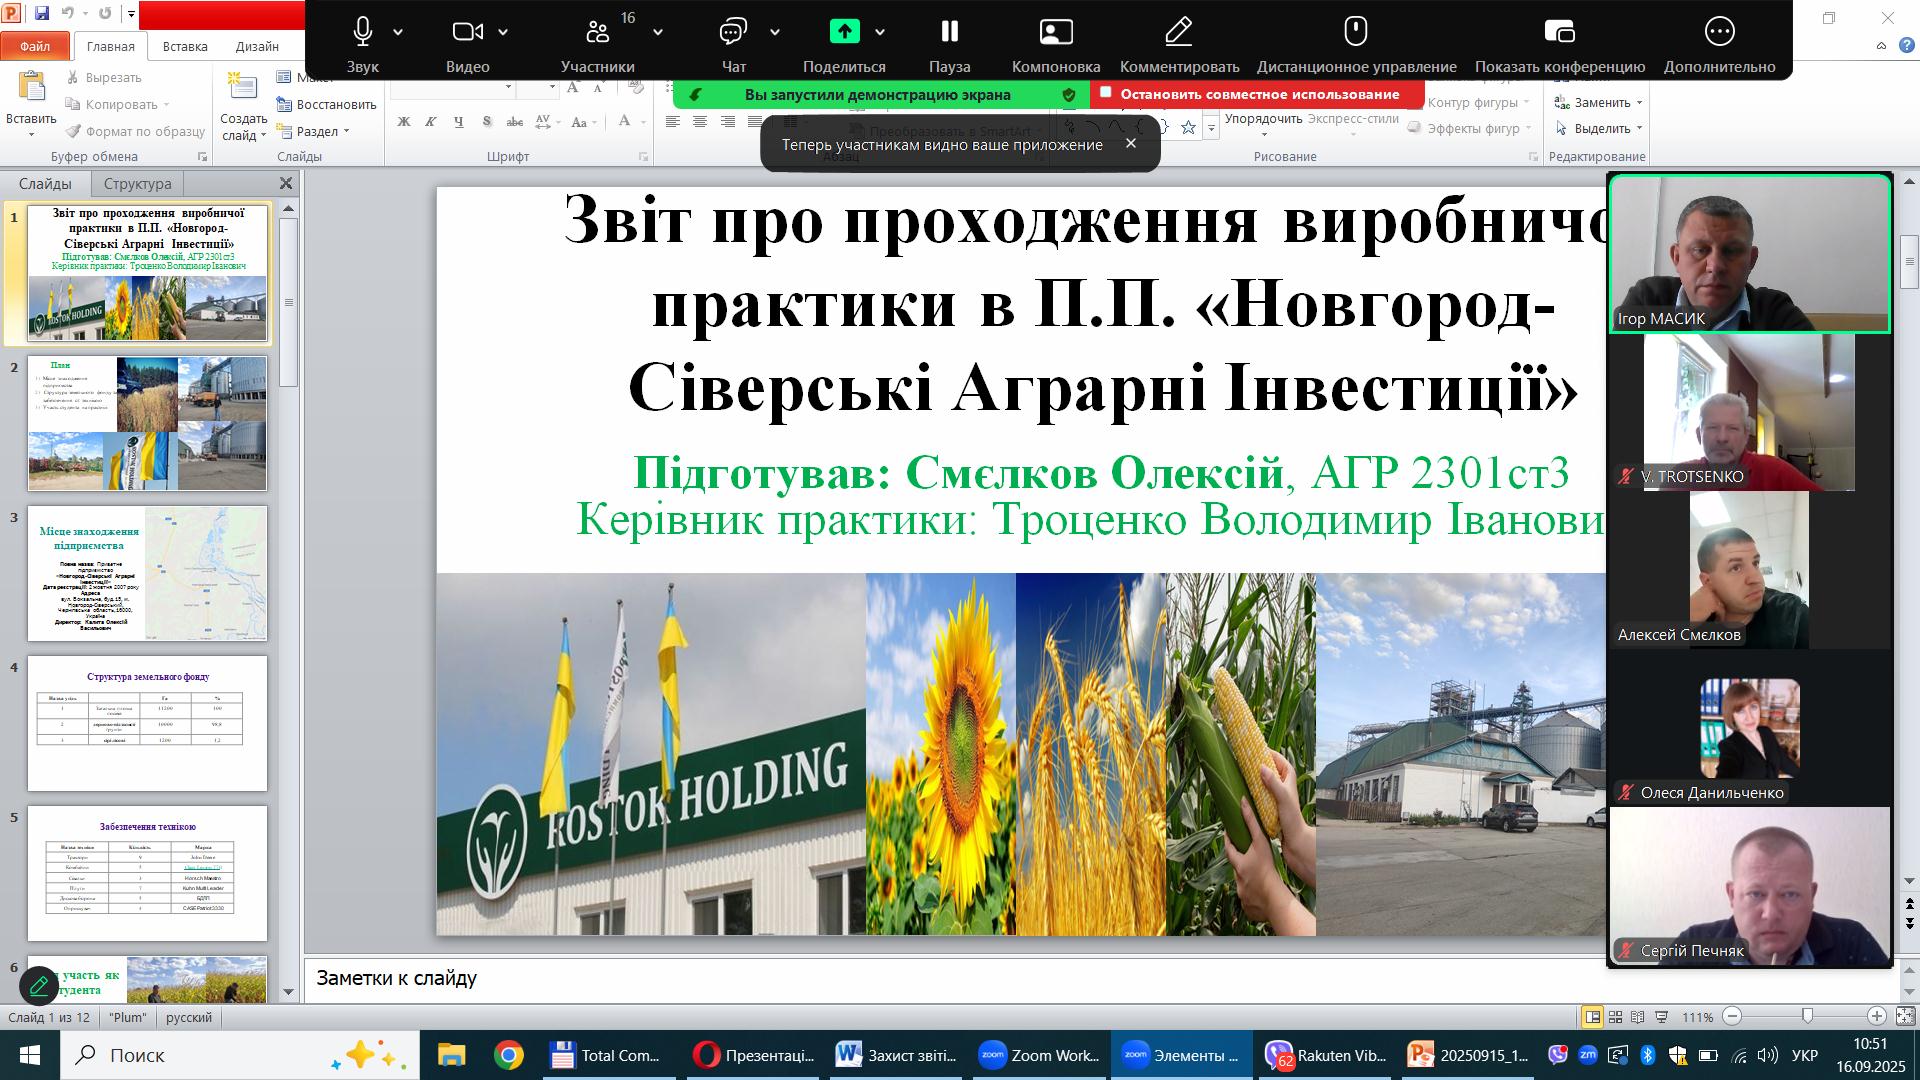Screen dimensions: 1920x1080
Task: Dismiss the Теперь участникам видно notification
Action: point(1131,143)
